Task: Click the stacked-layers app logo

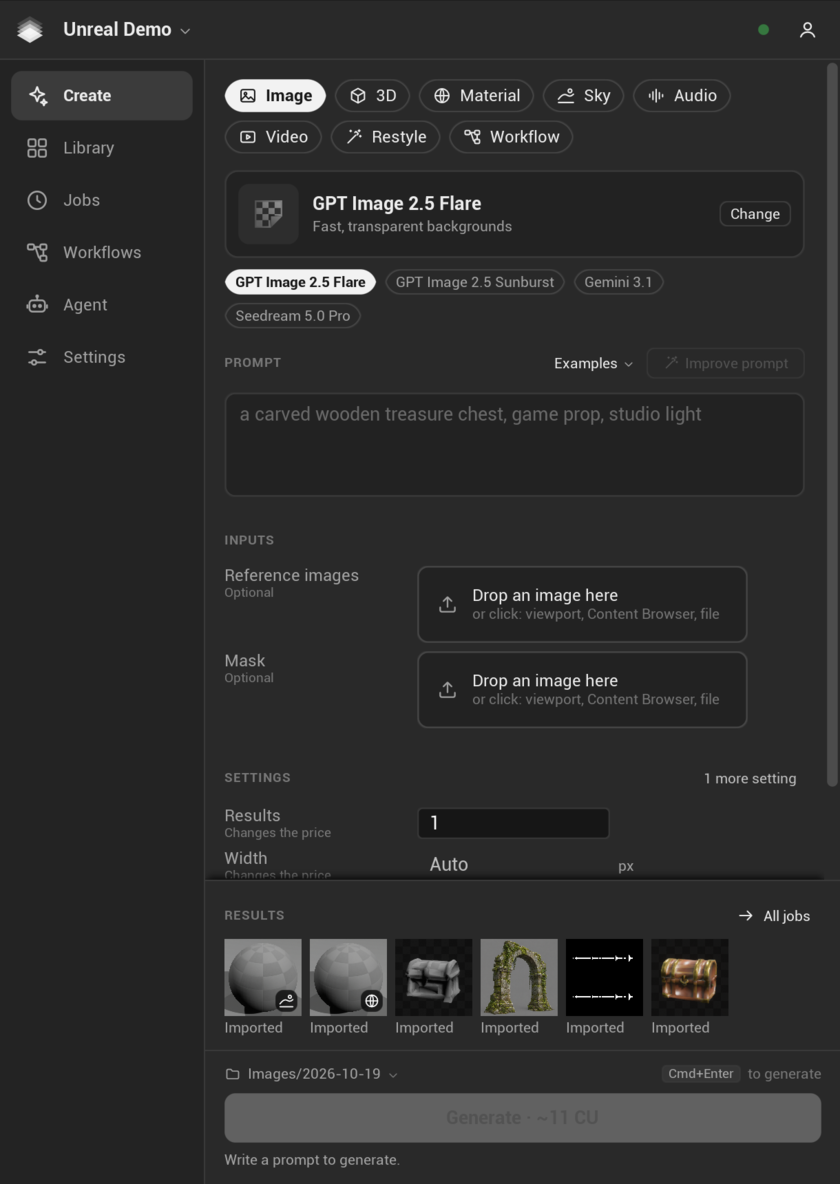Action: pyautogui.click(x=30, y=30)
